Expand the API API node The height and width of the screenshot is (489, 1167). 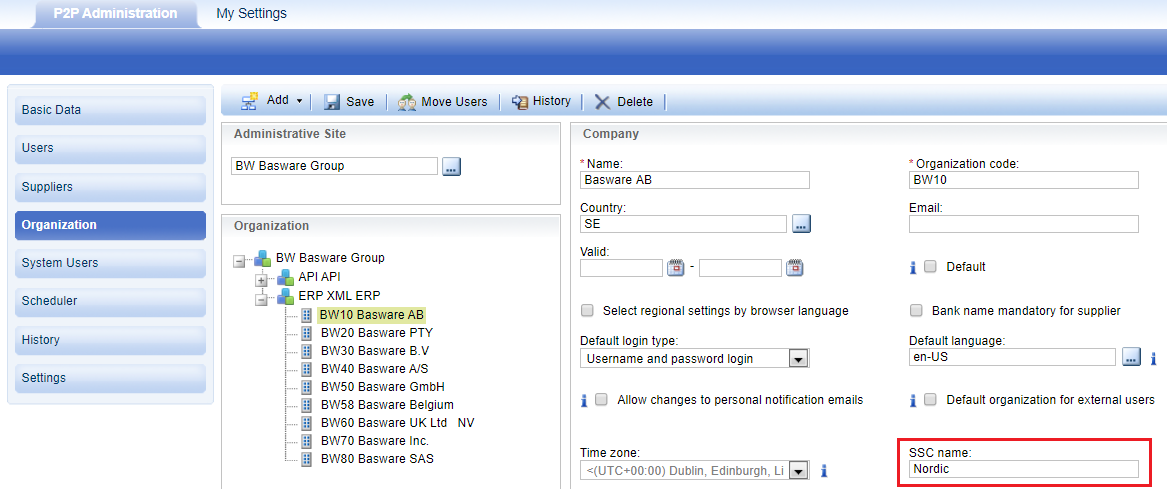261,281
